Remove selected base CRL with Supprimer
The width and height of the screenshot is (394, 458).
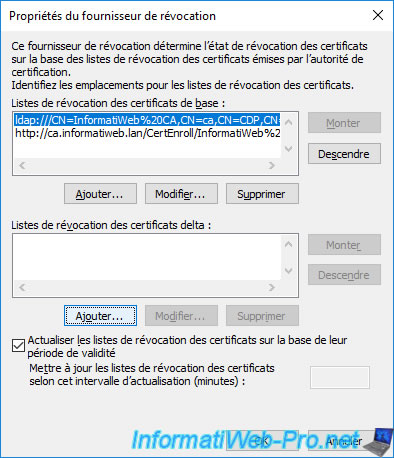pos(262,194)
